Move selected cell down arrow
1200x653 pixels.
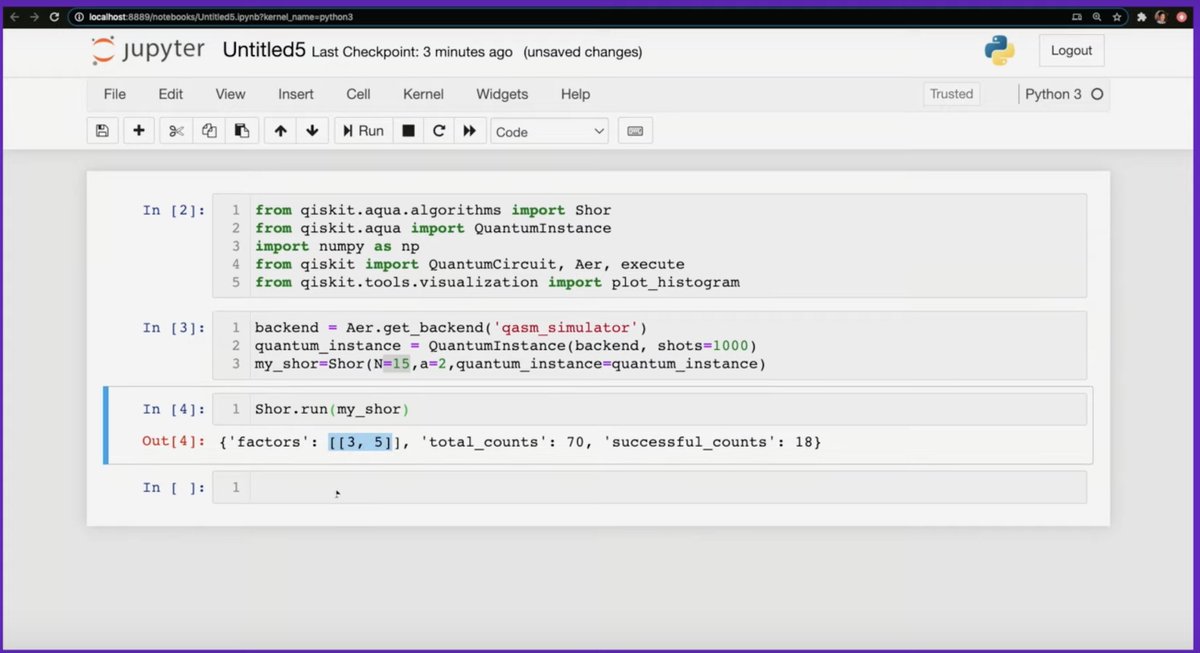312,131
